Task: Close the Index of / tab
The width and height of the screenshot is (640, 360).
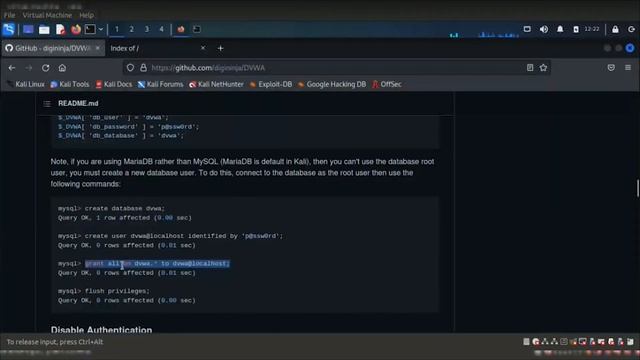Action: click(203, 48)
